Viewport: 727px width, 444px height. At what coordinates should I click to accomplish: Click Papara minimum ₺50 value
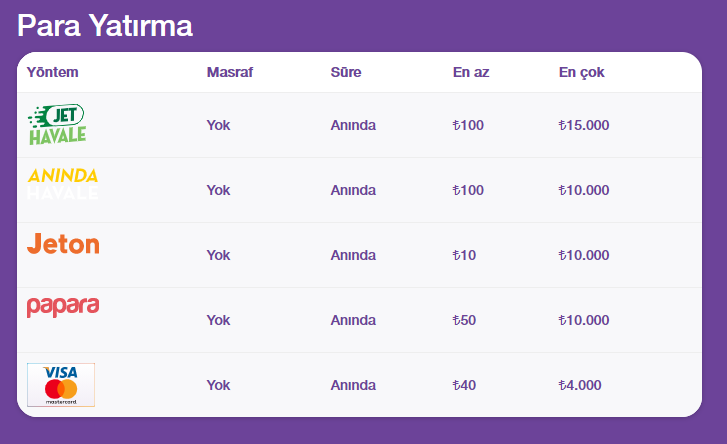point(464,320)
